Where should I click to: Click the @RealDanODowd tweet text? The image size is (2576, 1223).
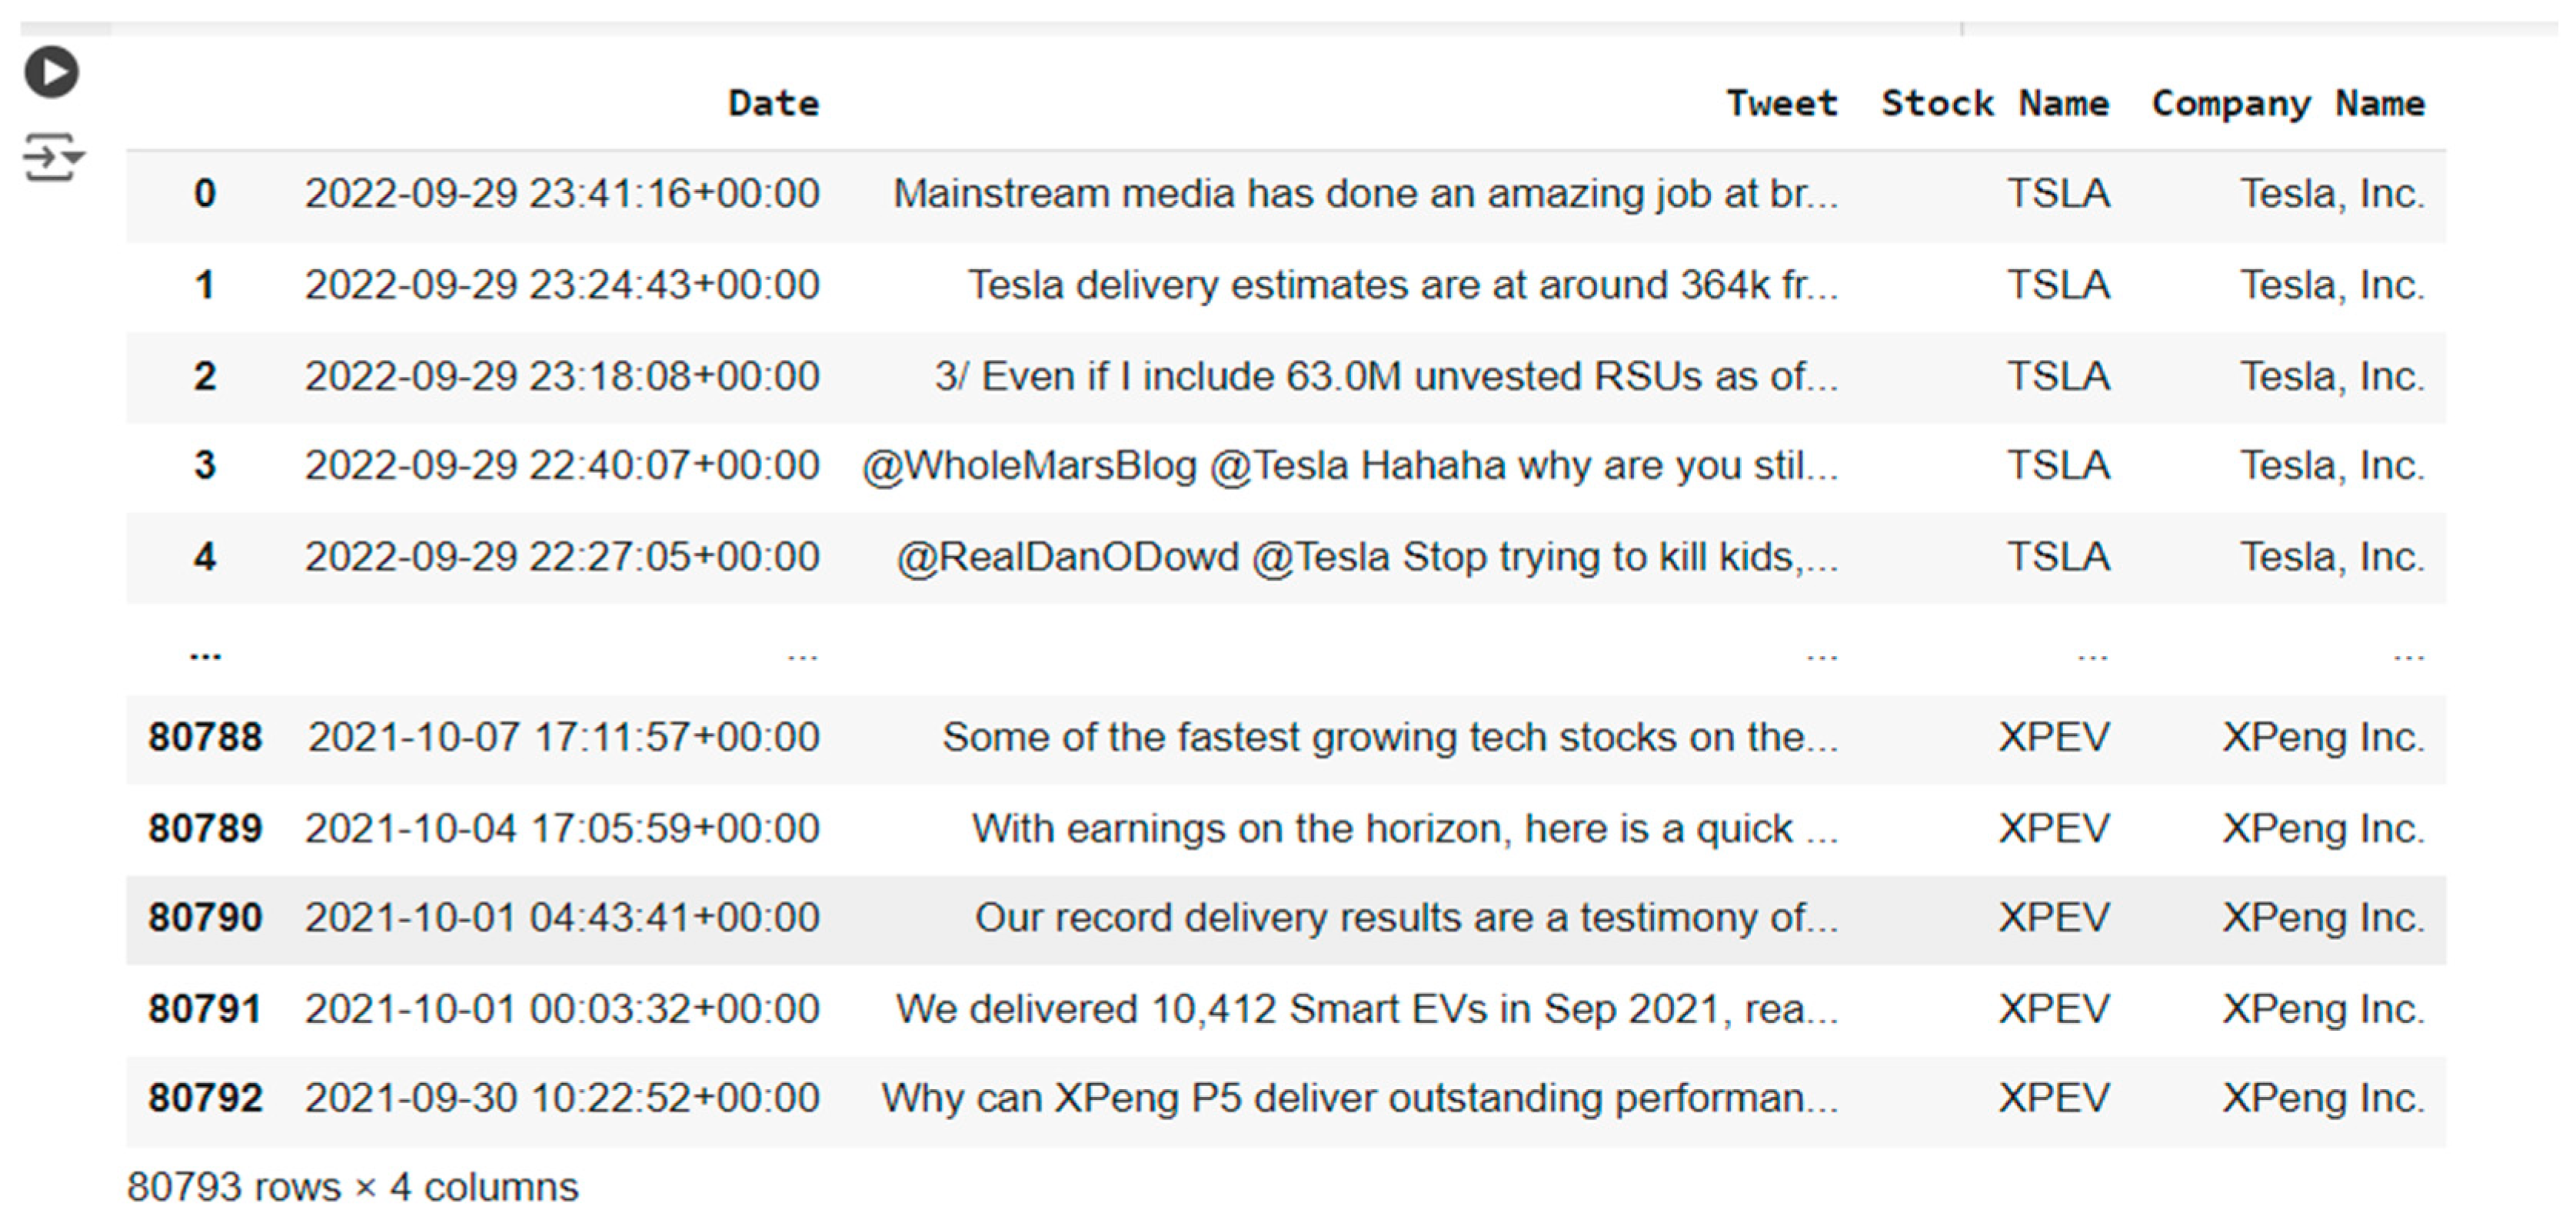pos(1366,556)
